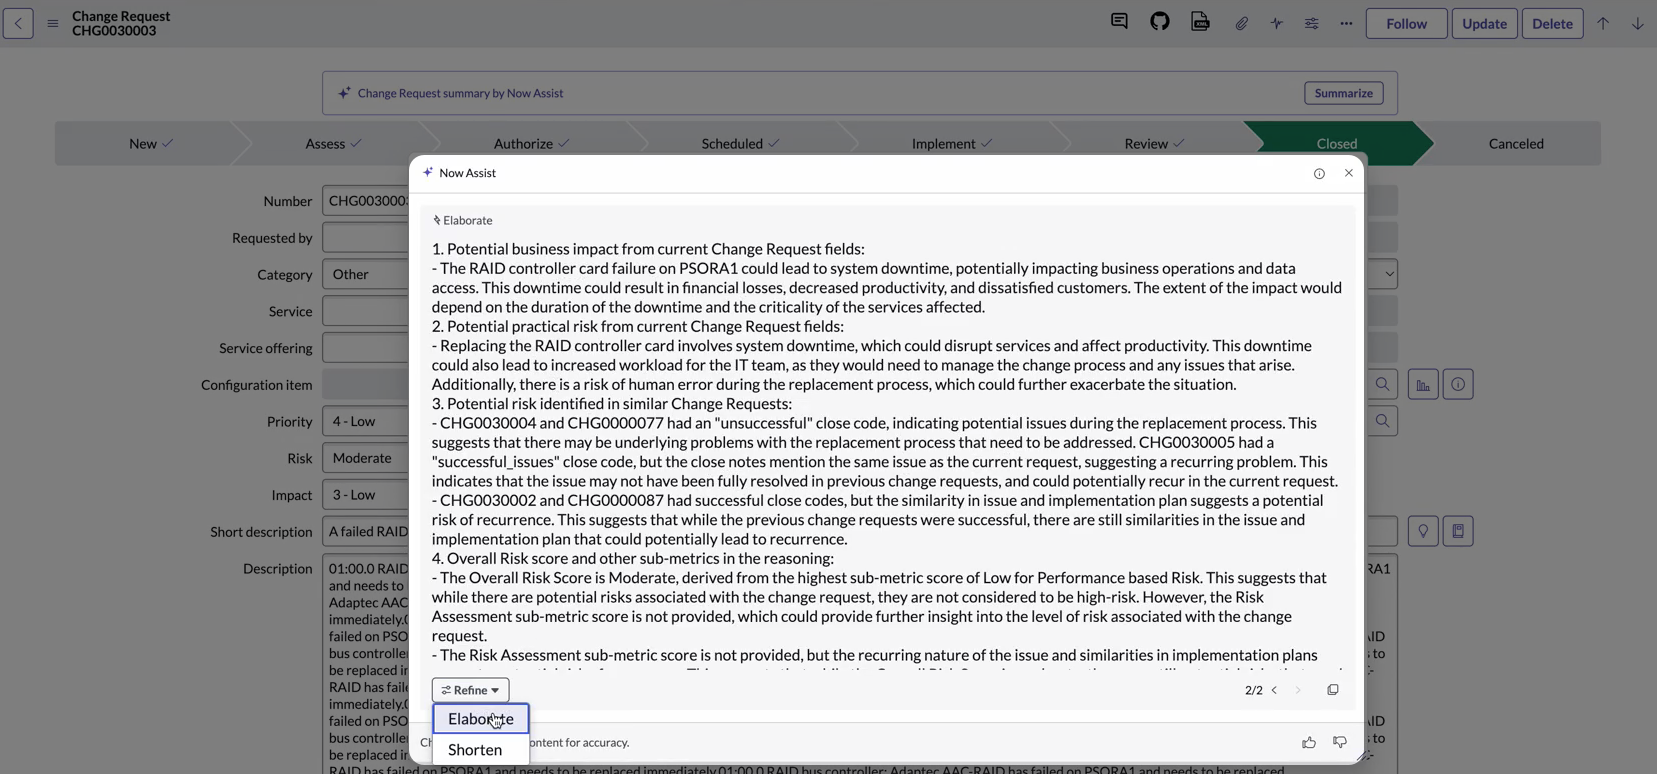This screenshot has width=1657, height=774.
Task: Click the GitHub icon in the header
Action: pyautogui.click(x=1160, y=22)
